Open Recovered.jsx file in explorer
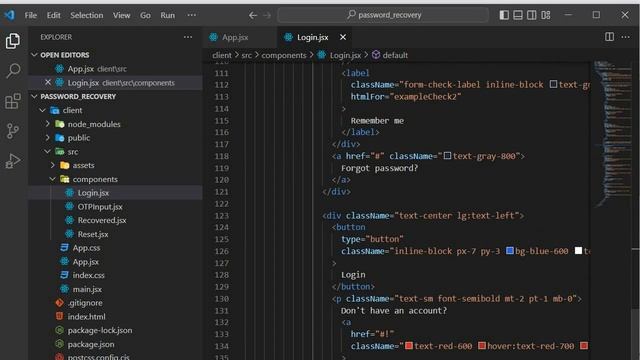Screen dimensions: 640x360 (x=115, y=220)
